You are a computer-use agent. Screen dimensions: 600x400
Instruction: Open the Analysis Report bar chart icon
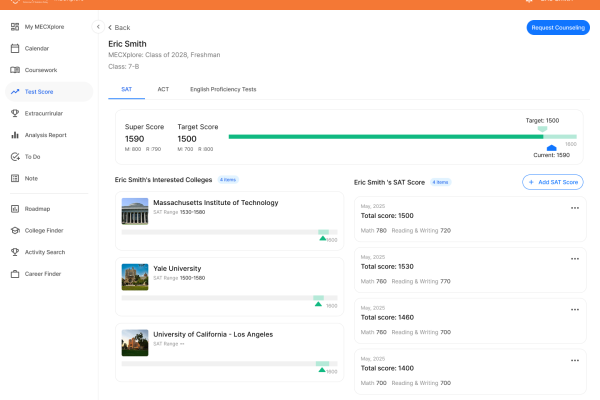(x=15, y=135)
